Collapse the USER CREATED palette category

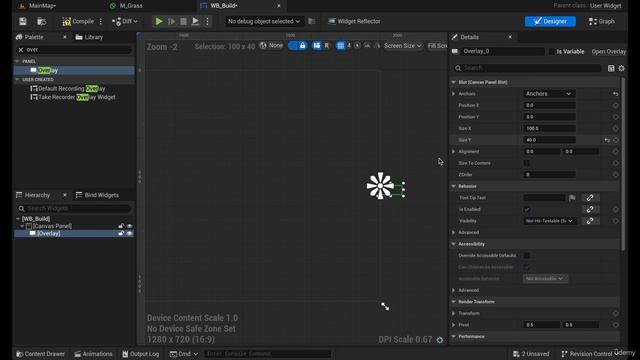(x=17, y=80)
